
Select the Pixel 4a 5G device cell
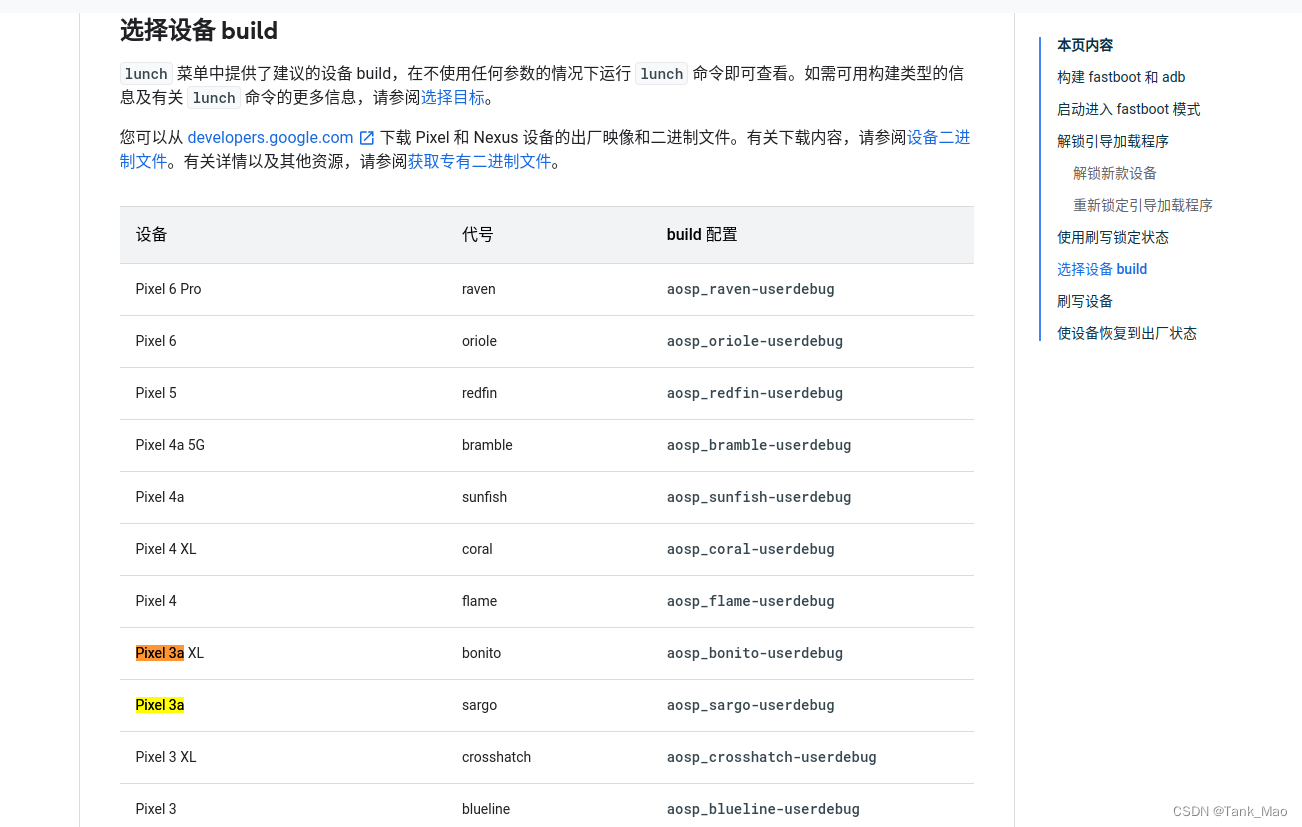coord(170,445)
